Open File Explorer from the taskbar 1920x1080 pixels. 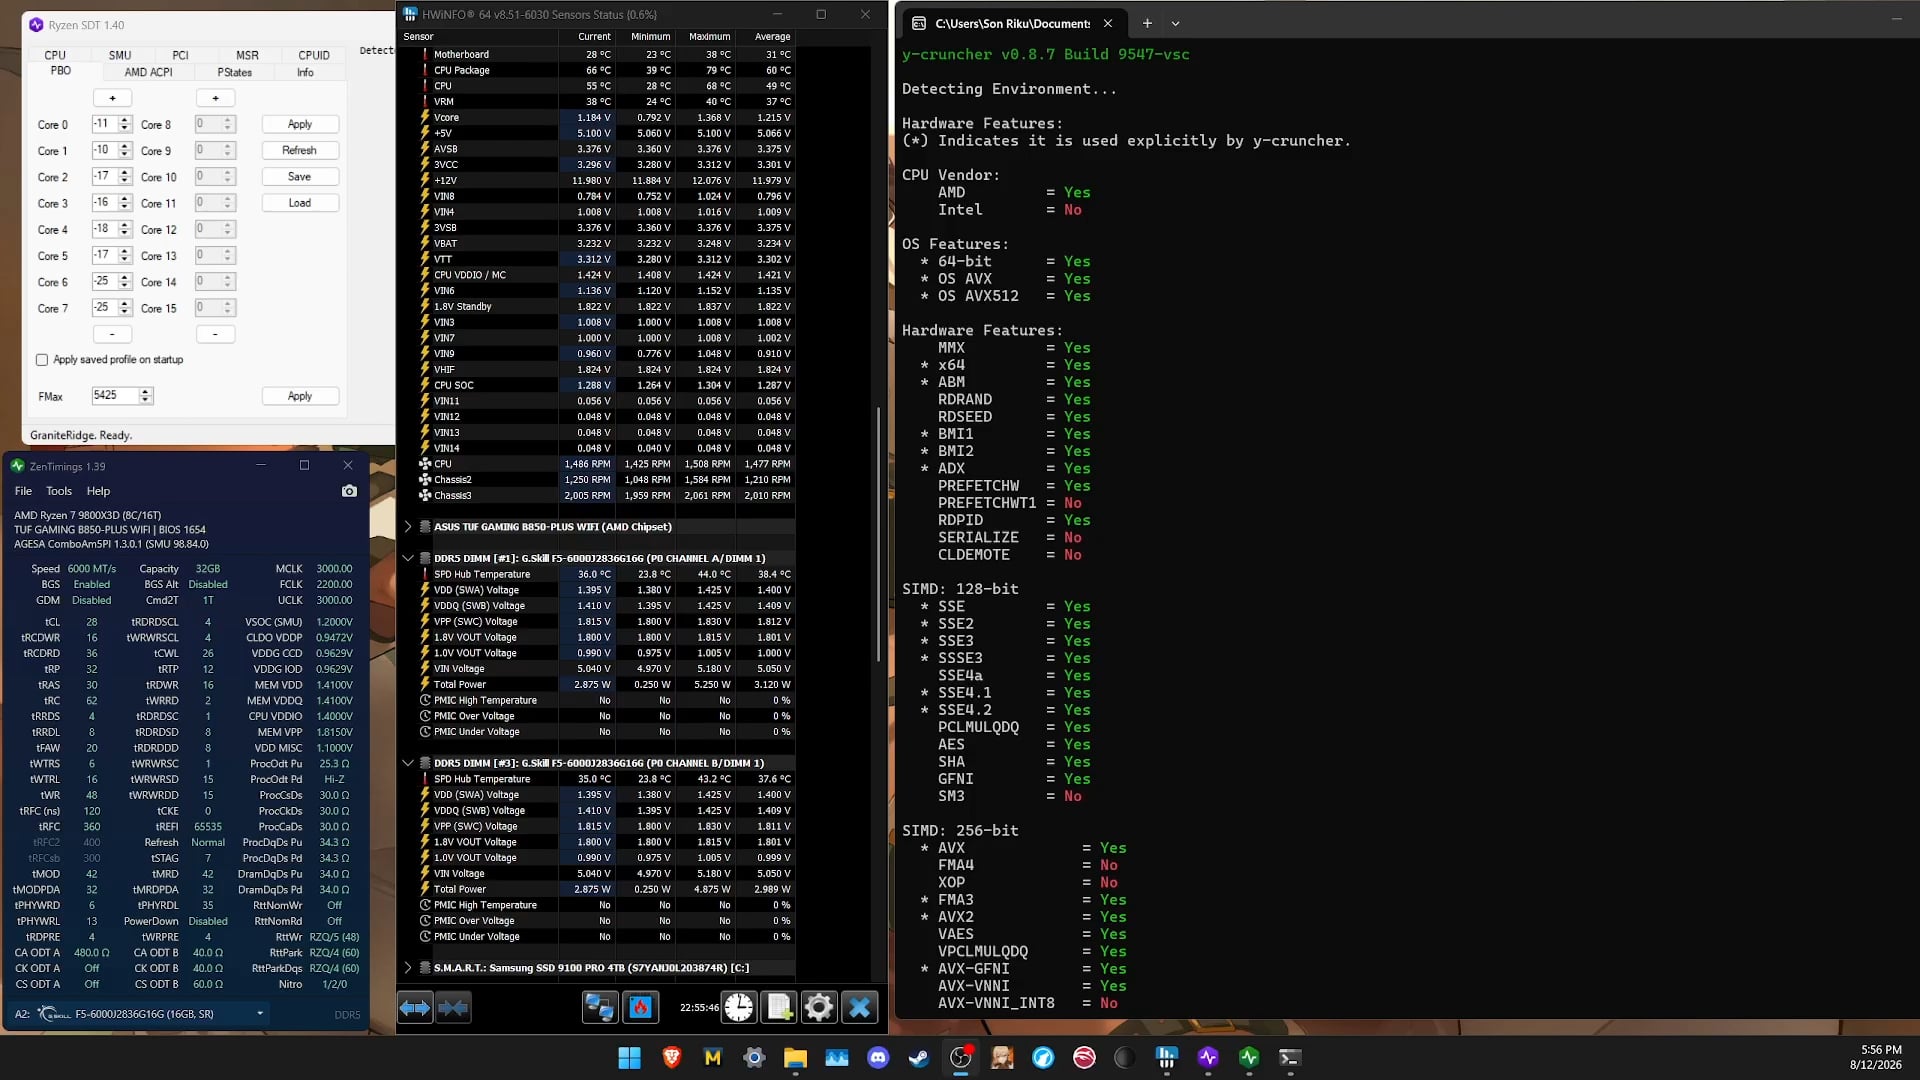795,1058
